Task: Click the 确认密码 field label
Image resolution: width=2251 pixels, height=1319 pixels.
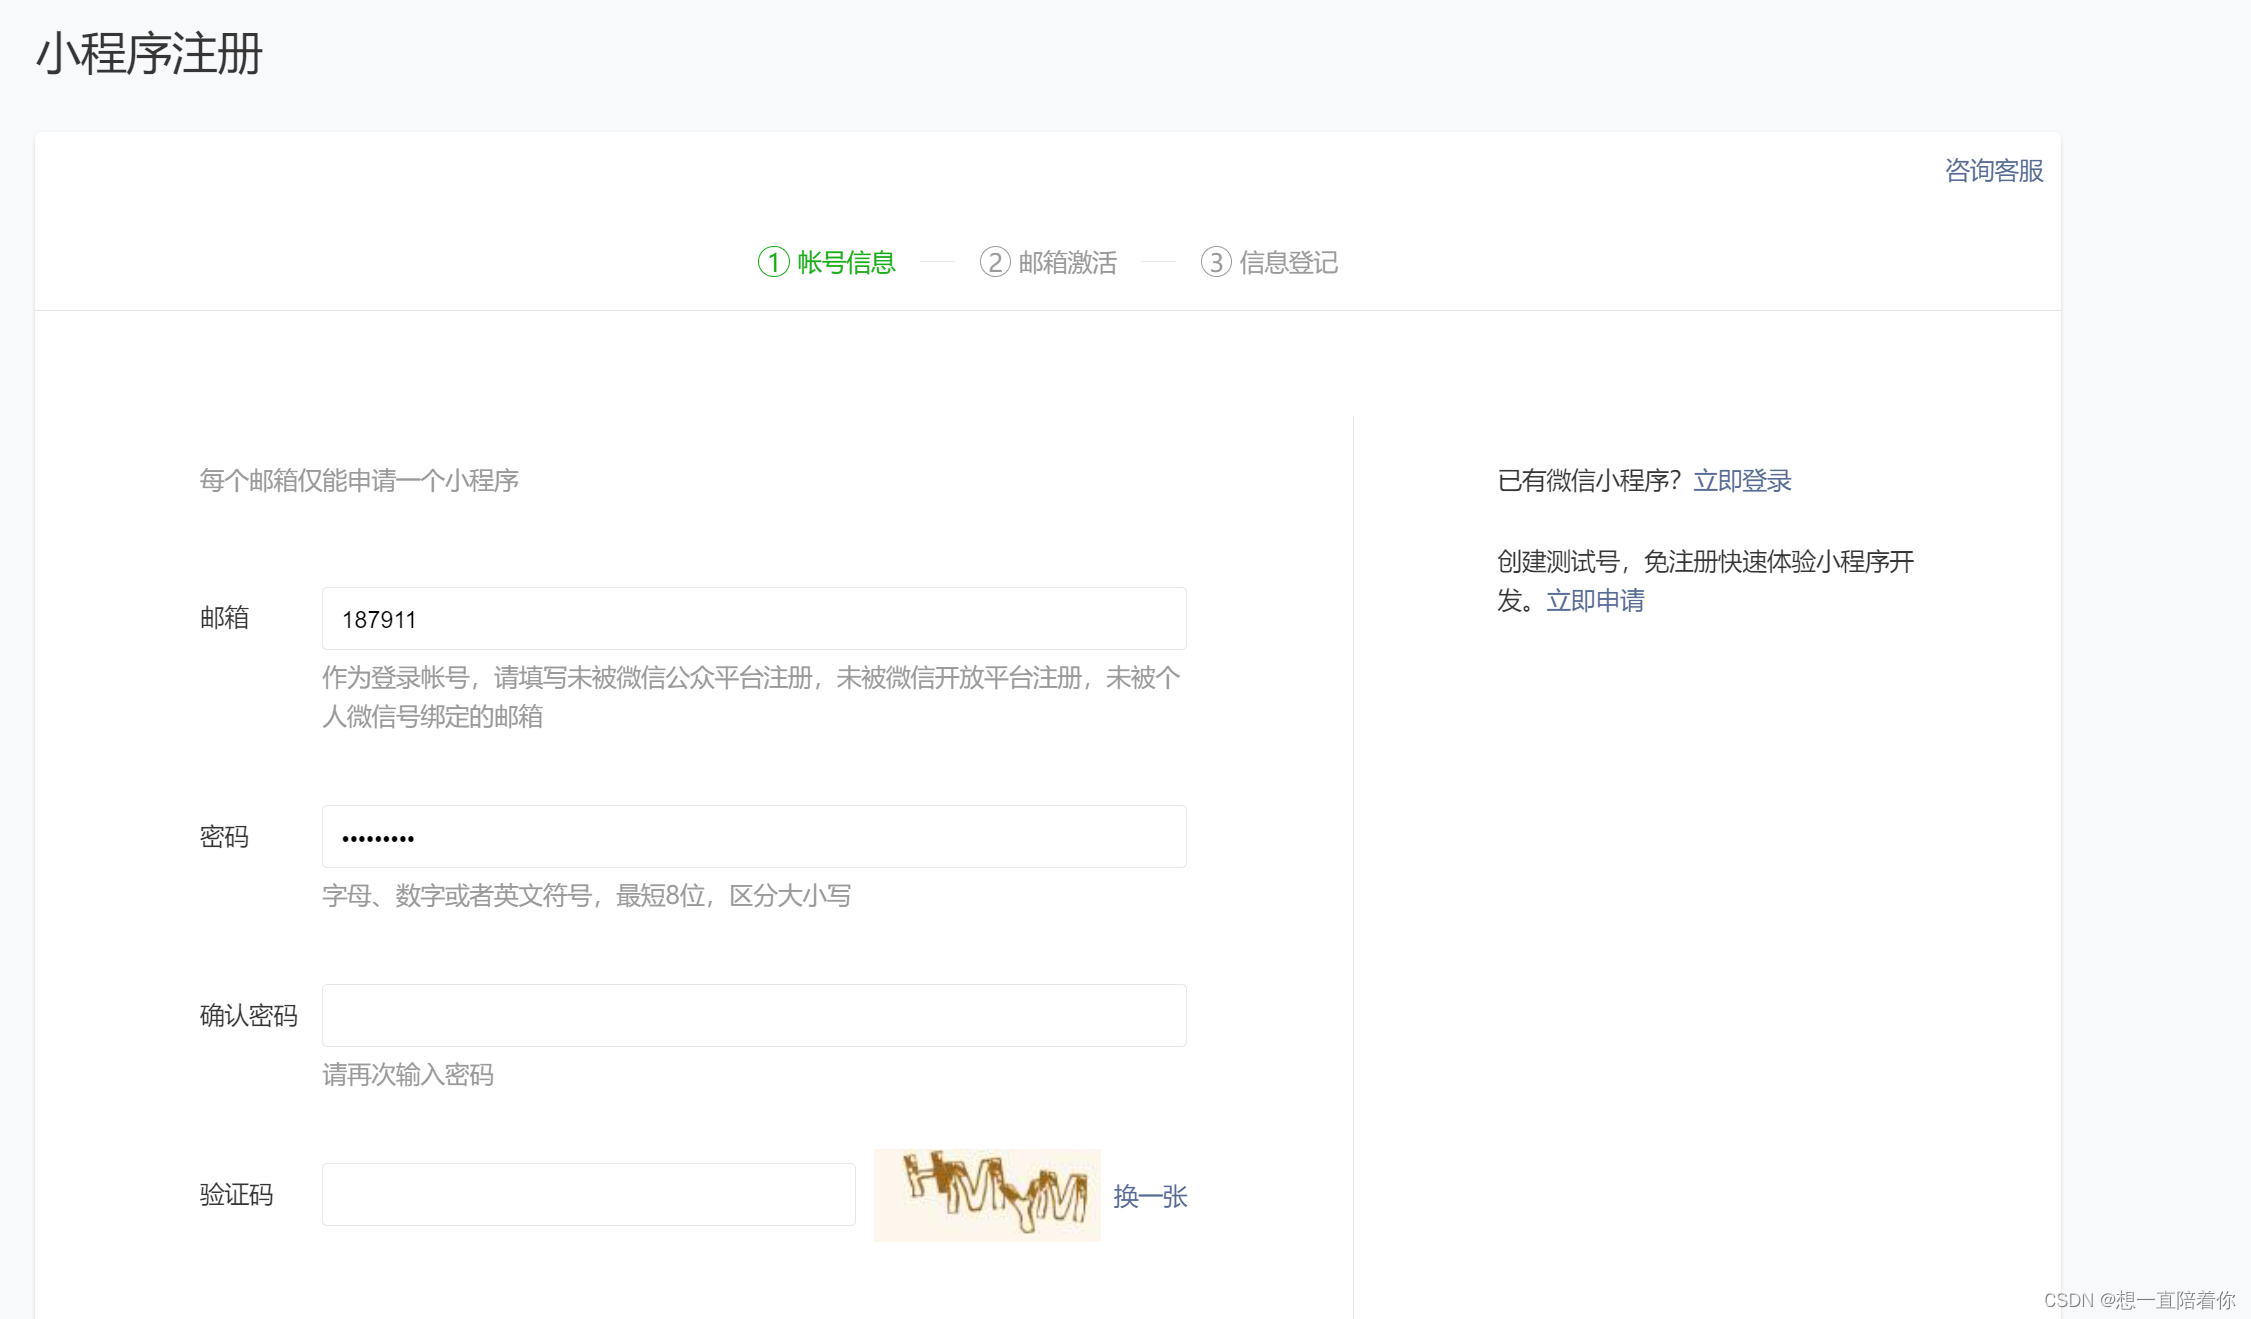Action: click(x=248, y=1016)
